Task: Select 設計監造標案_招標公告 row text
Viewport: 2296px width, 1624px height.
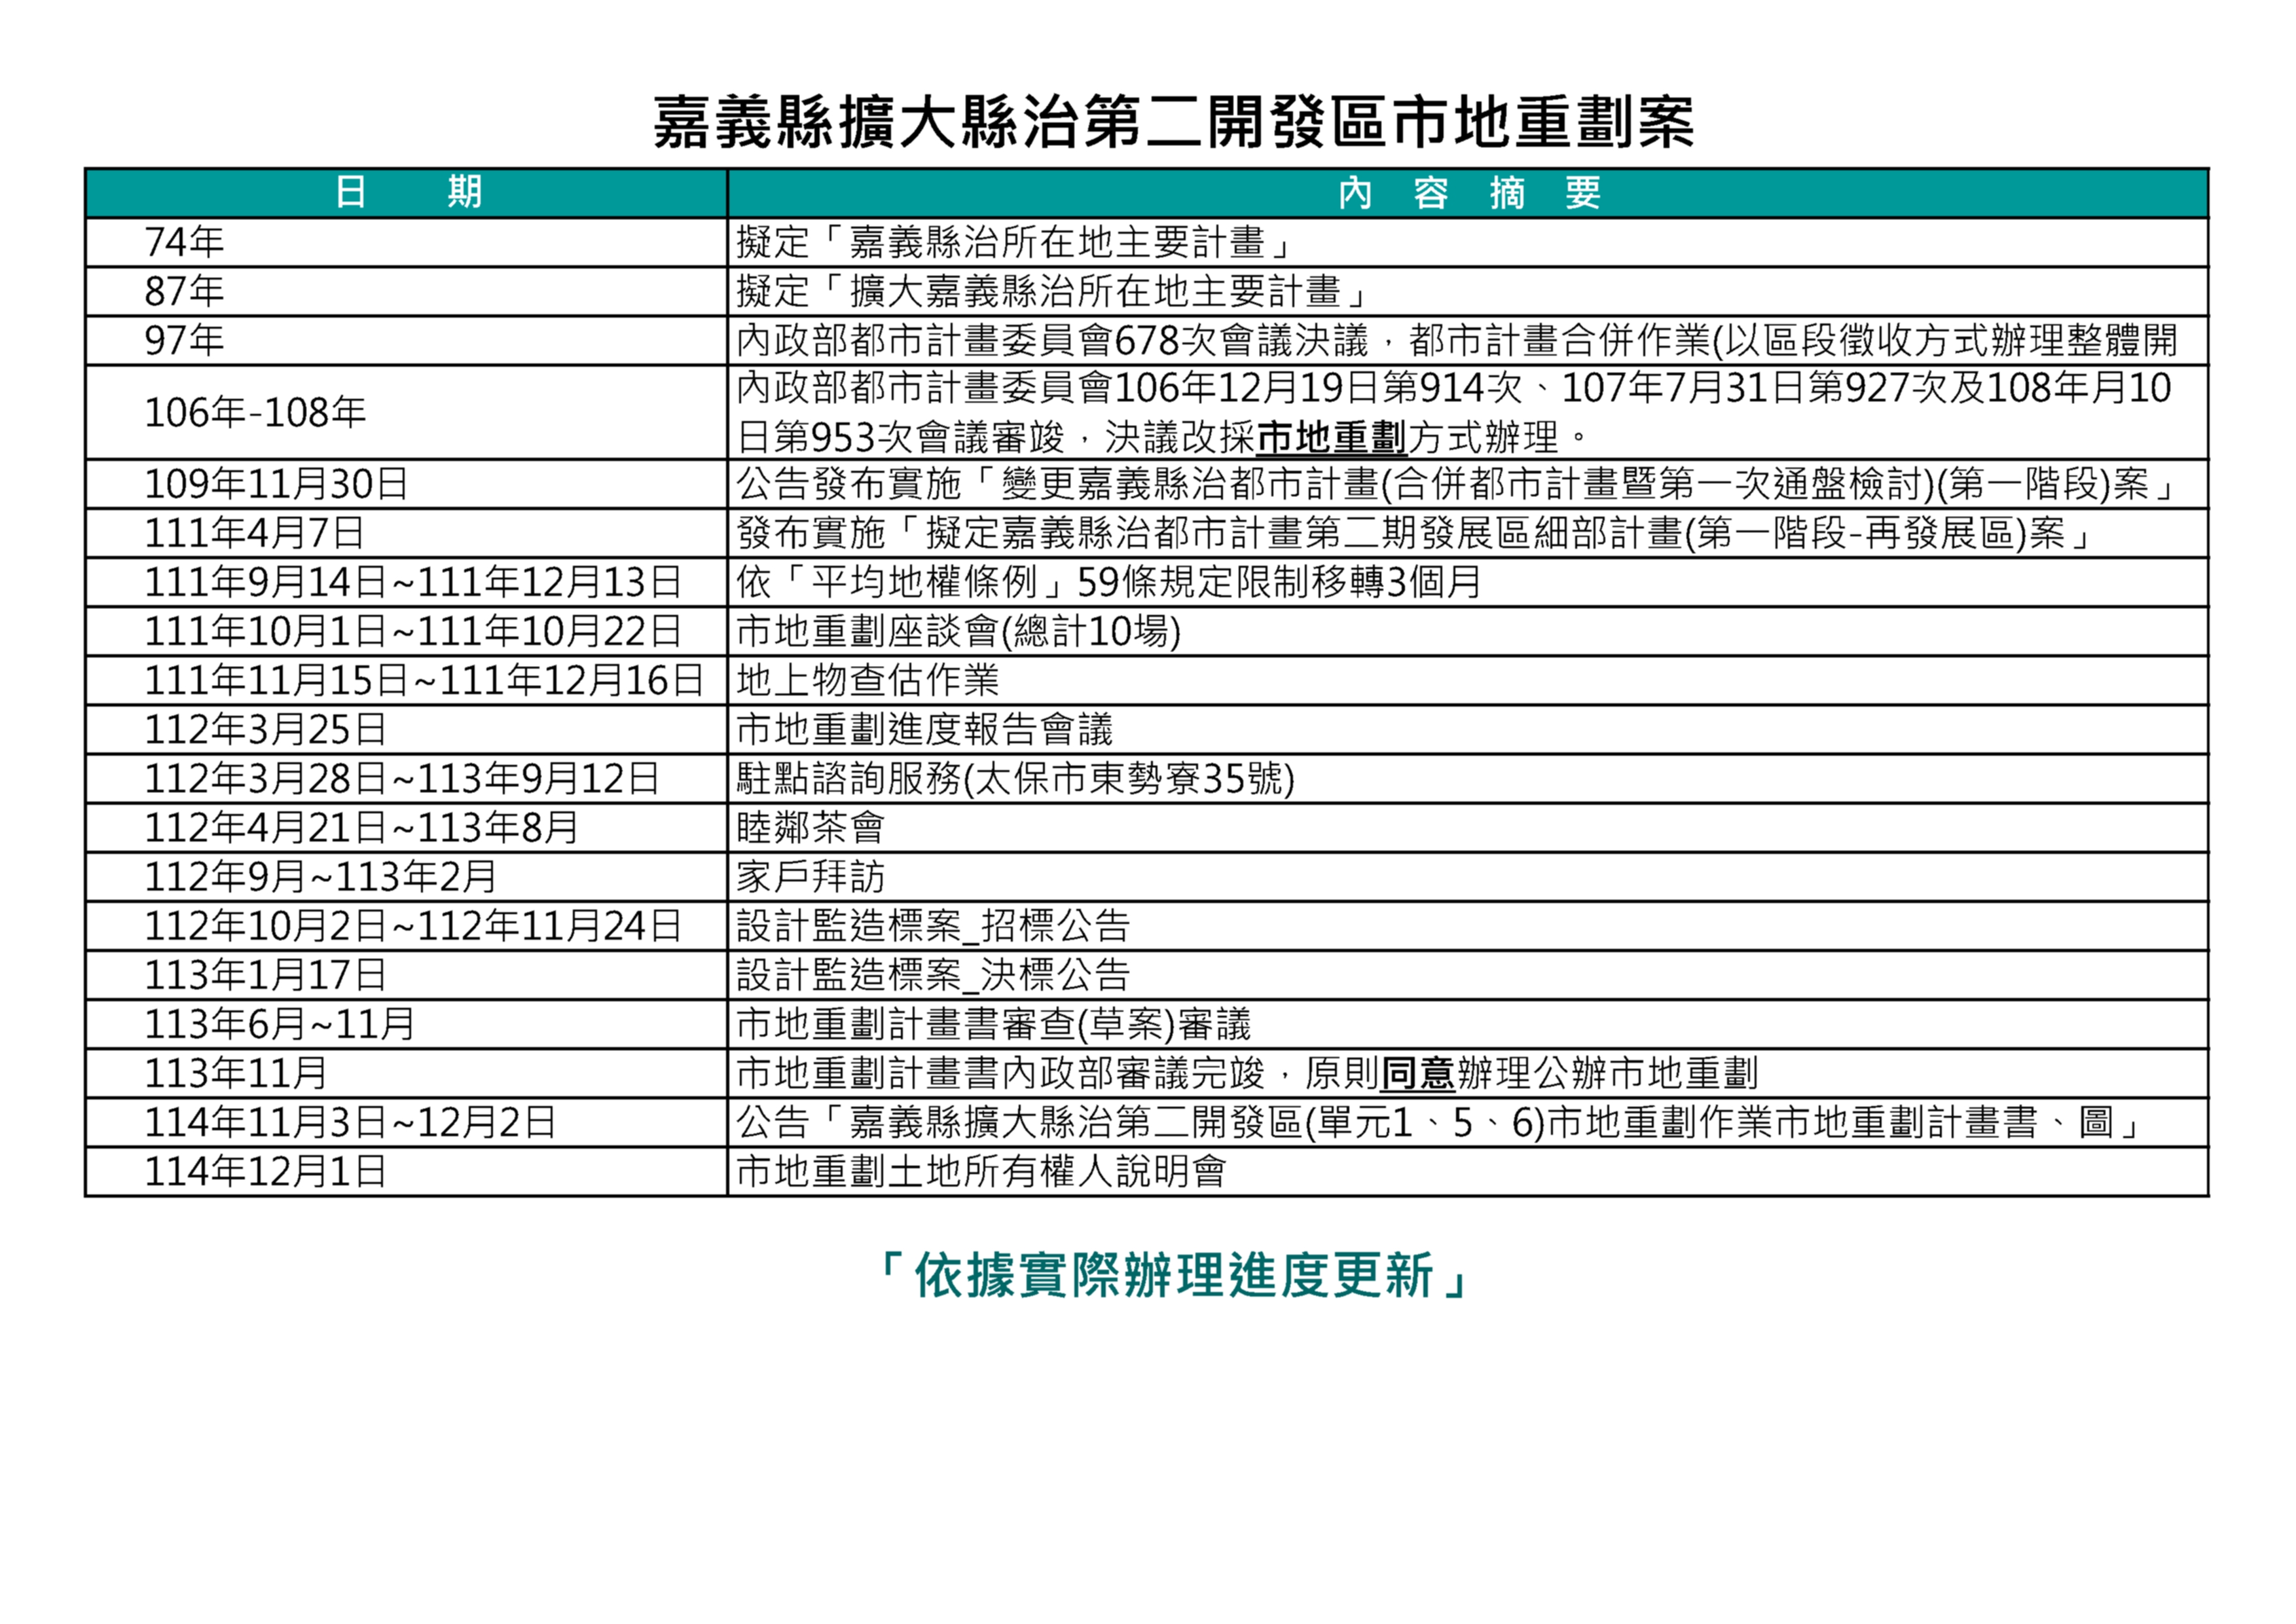Action: 933,925
